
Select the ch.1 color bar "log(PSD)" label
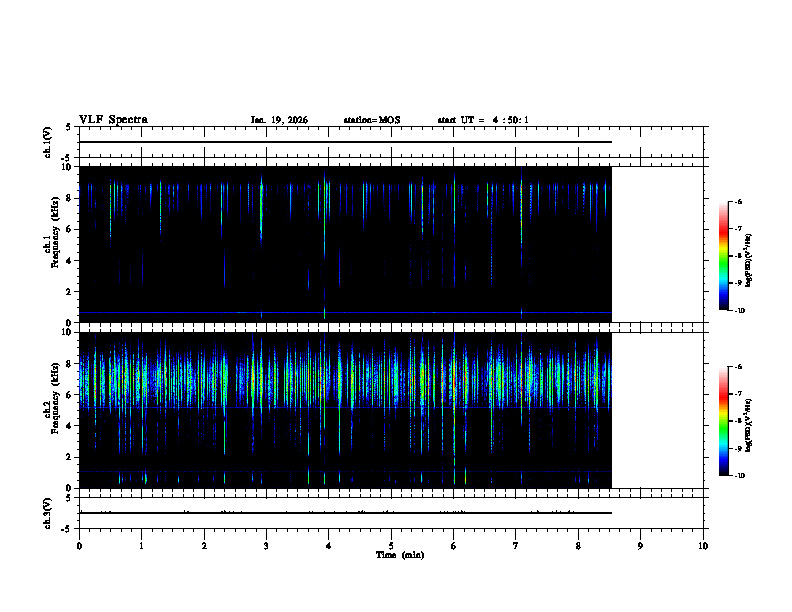tap(749, 261)
